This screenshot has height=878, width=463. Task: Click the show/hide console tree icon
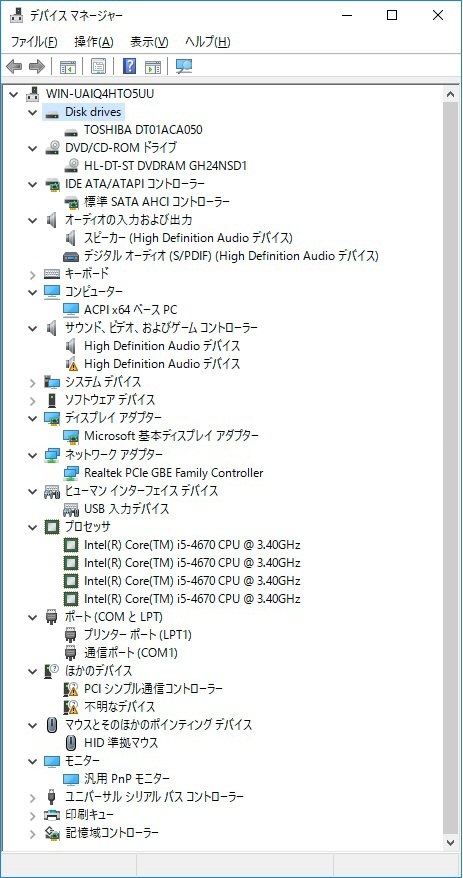point(68,67)
